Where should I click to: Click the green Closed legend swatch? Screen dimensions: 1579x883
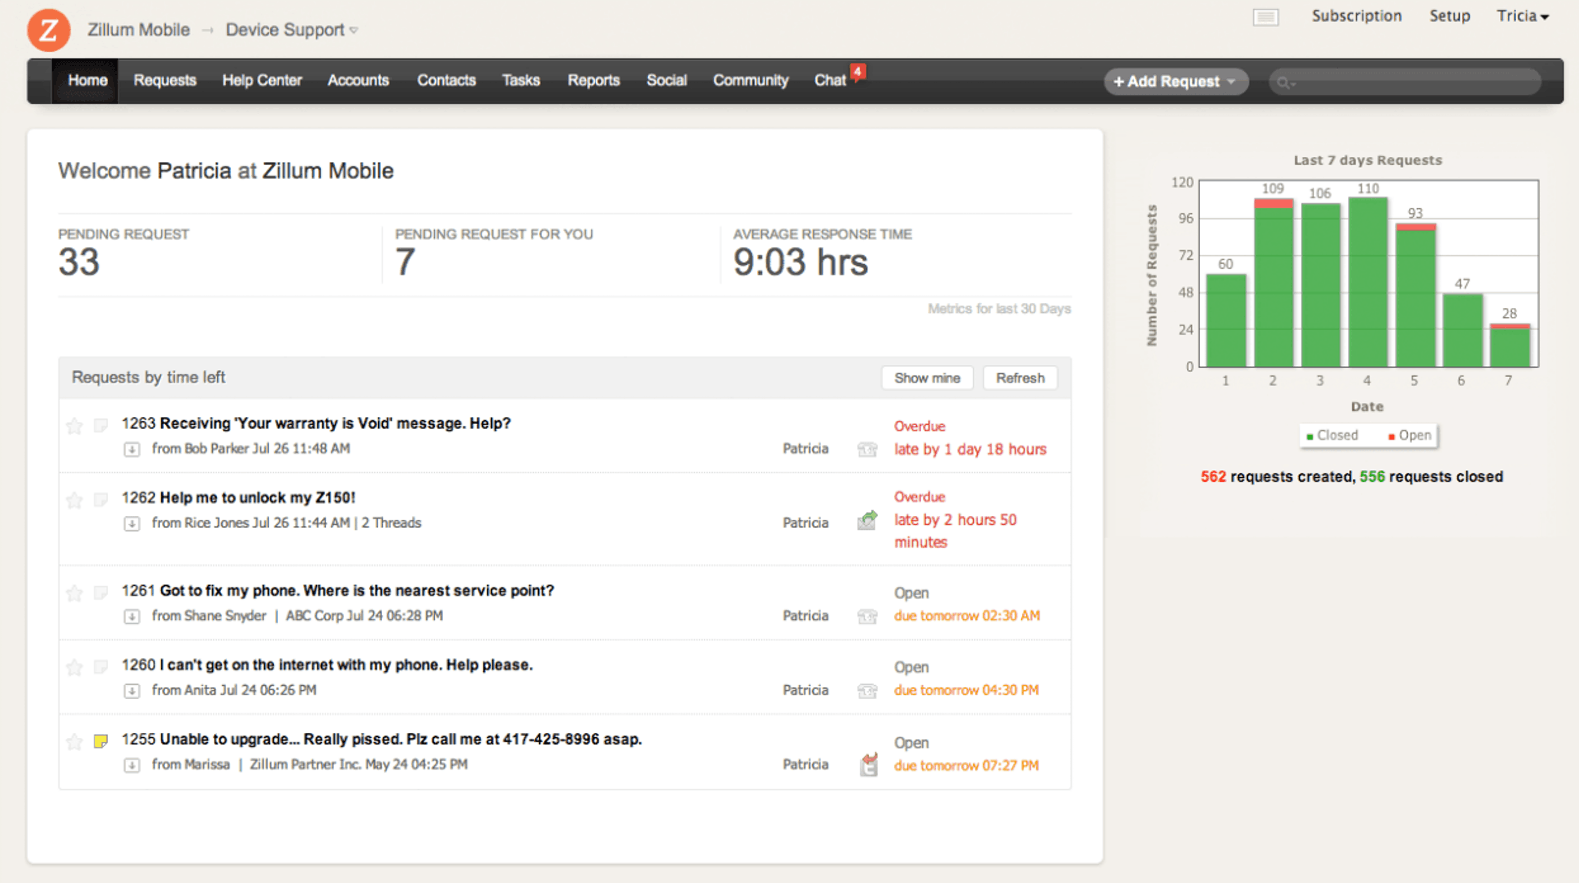[1310, 436]
